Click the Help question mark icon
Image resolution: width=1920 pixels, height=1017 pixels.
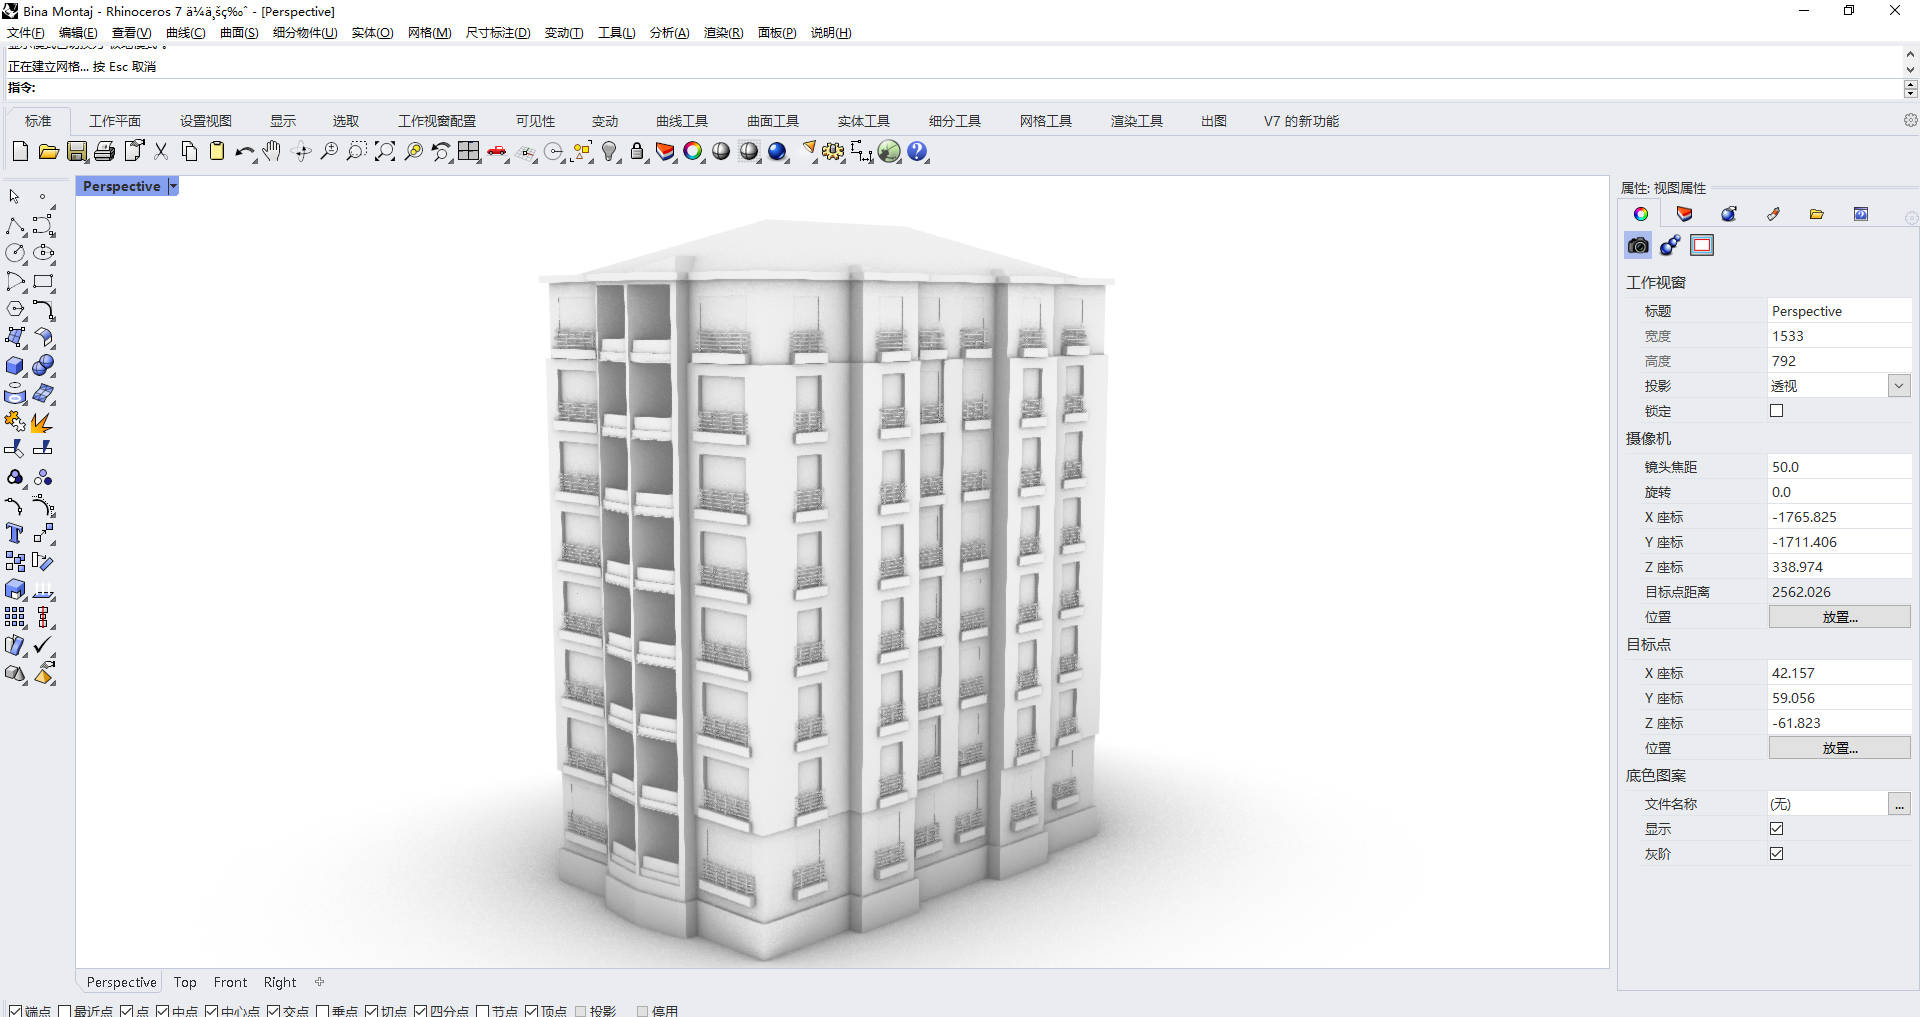pyautogui.click(x=917, y=151)
